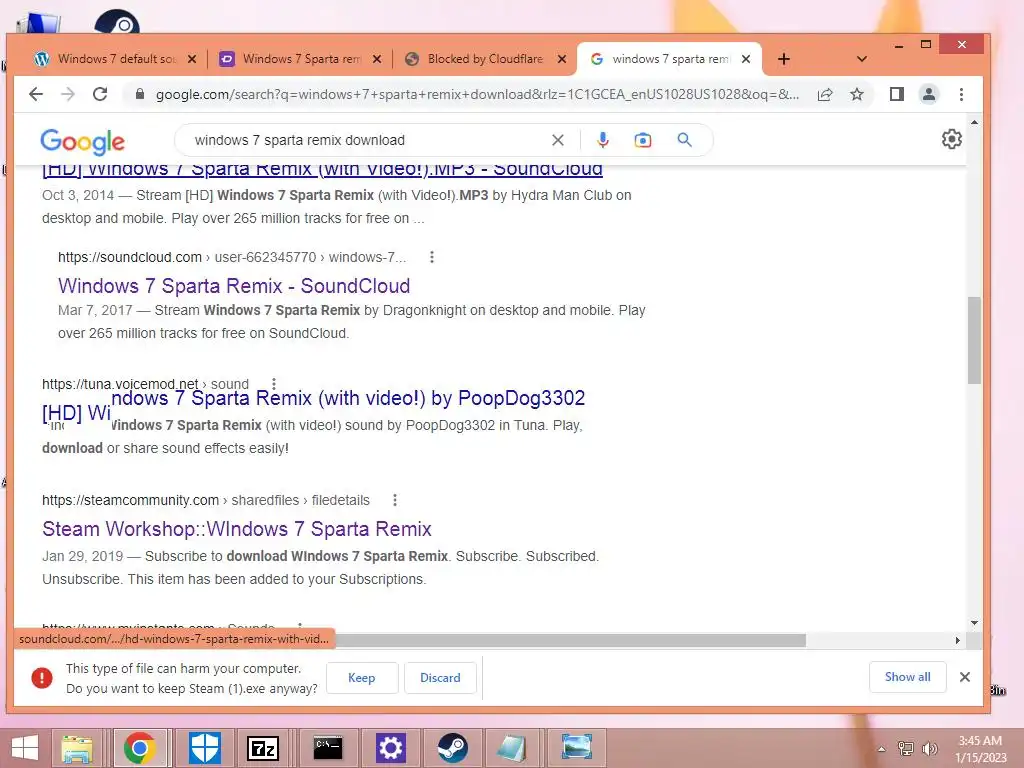Image resolution: width=1024 pixels, height=768 pixels.
Task: Open network status tray icon
Action: pyautogui.click(x=906, y=748)
